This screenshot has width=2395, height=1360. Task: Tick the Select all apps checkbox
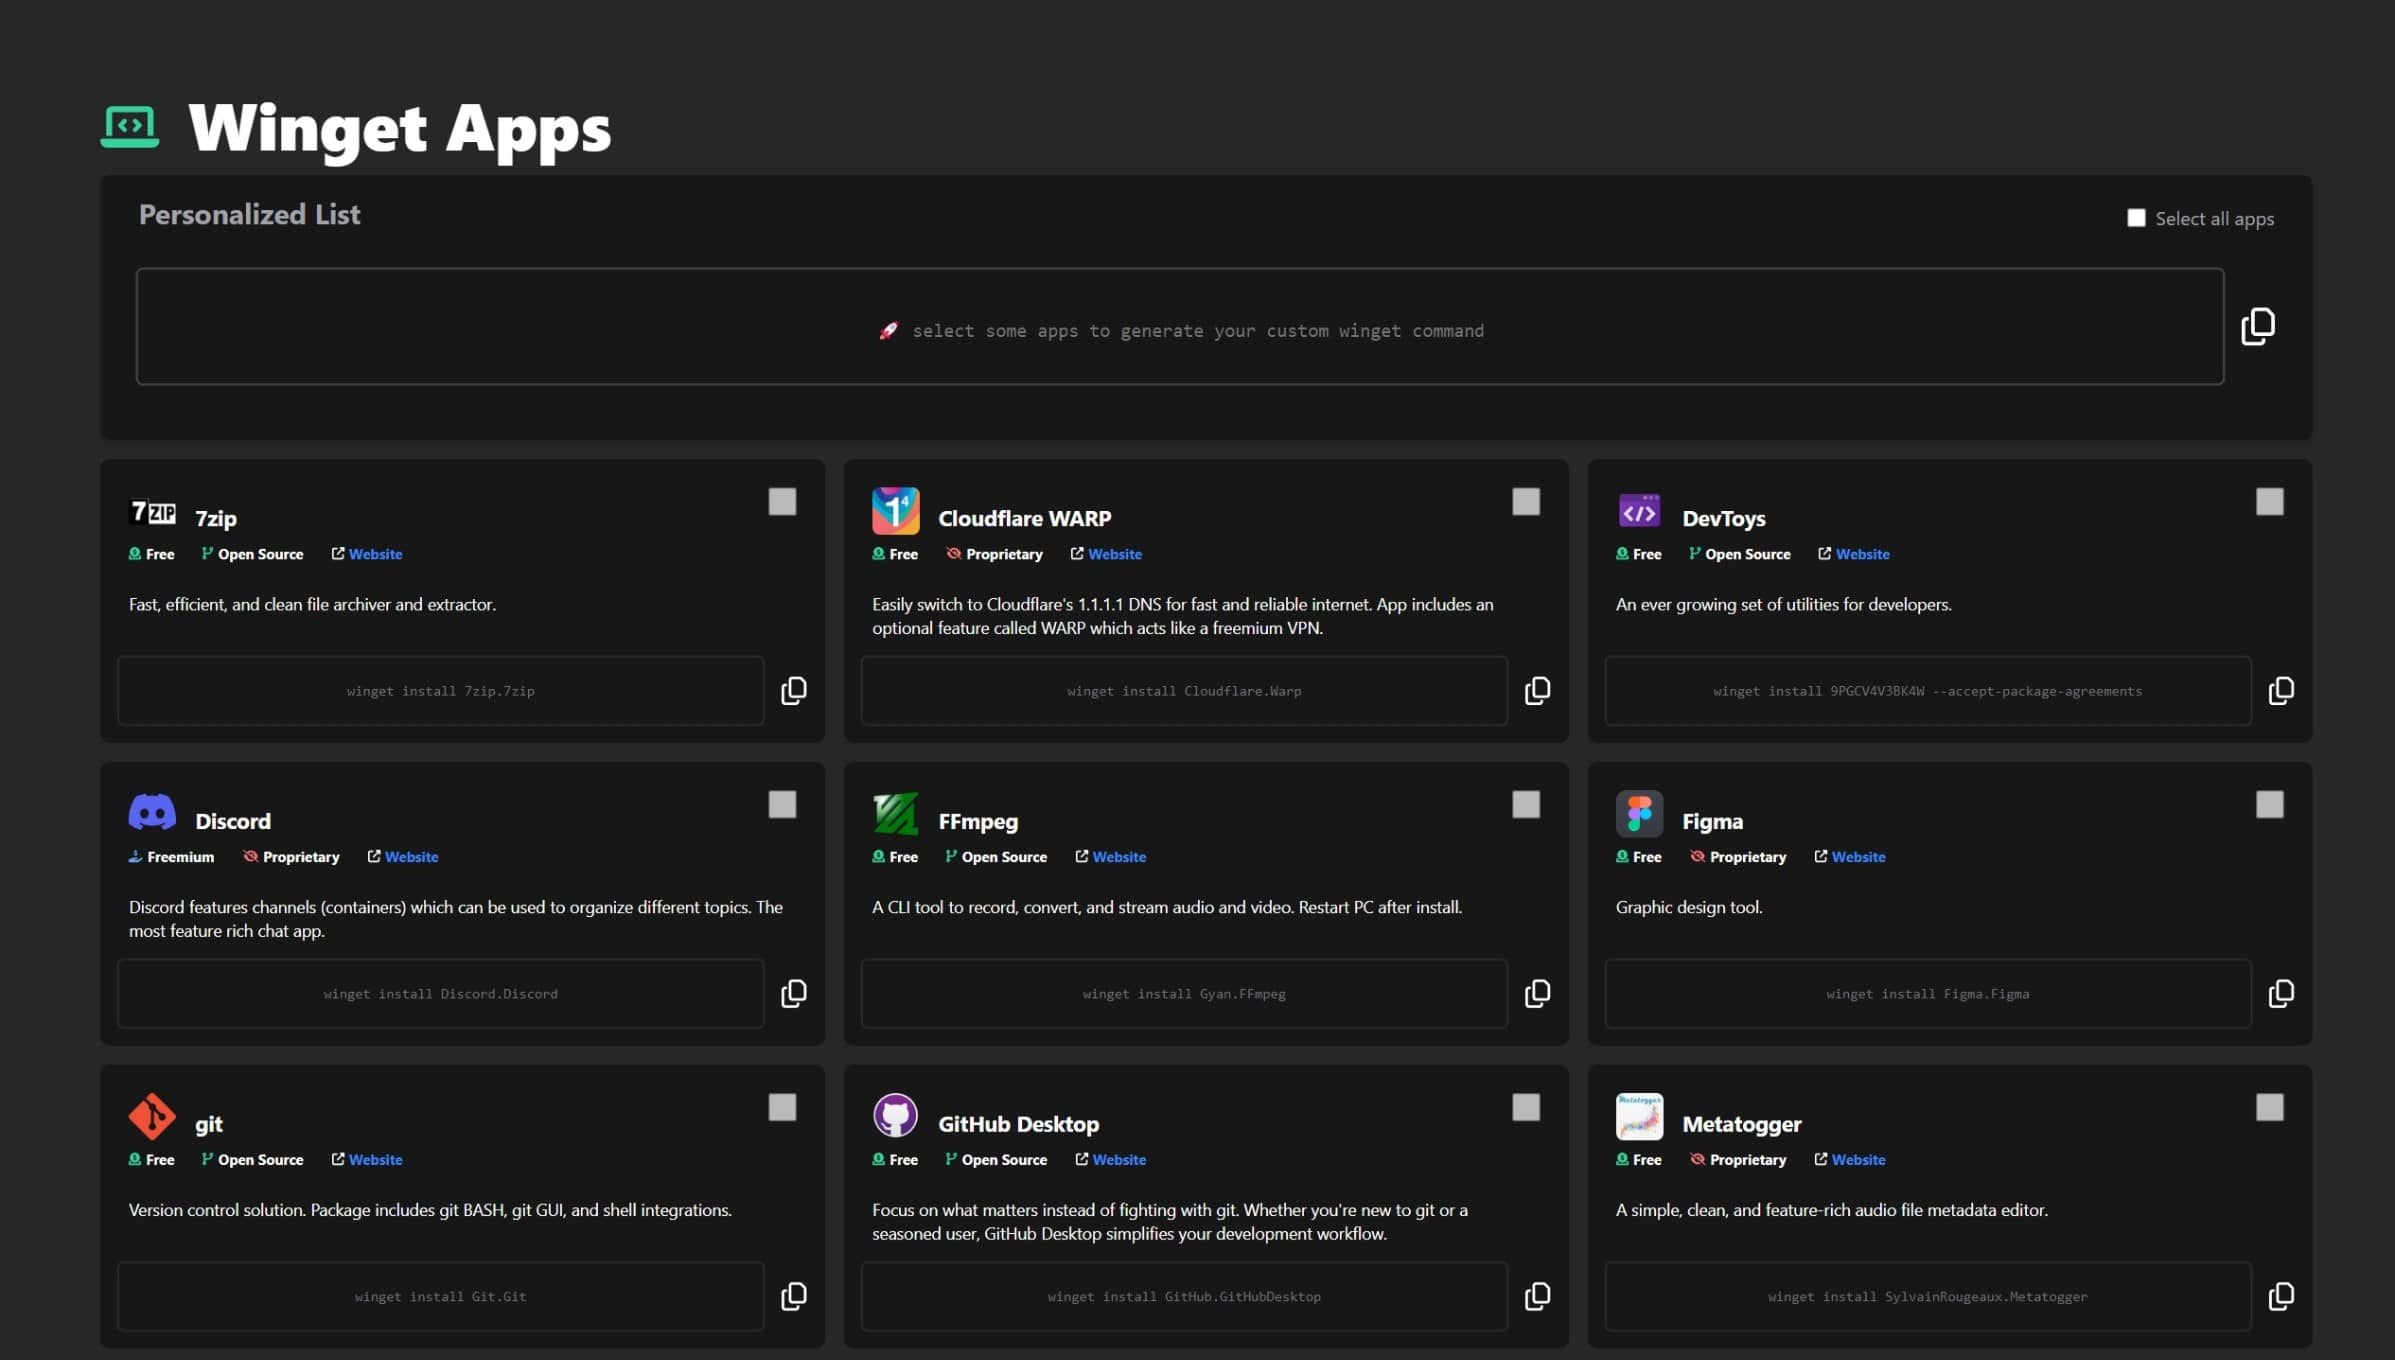tap(2136, 218)
